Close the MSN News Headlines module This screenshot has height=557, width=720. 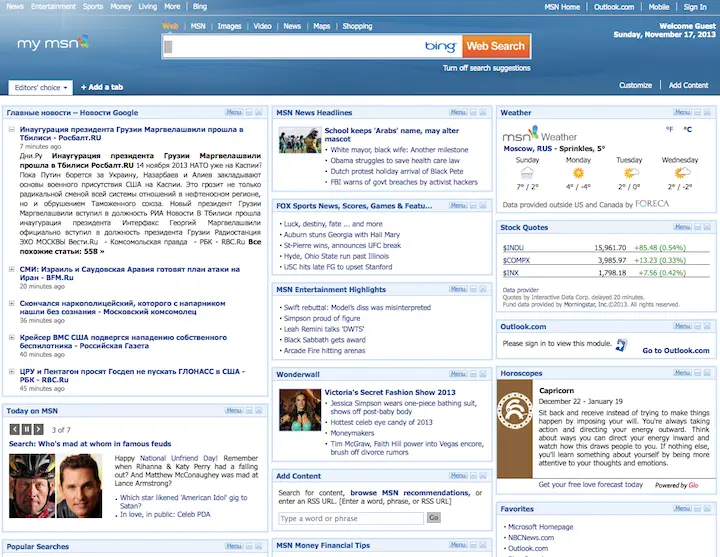pos(483,112)
